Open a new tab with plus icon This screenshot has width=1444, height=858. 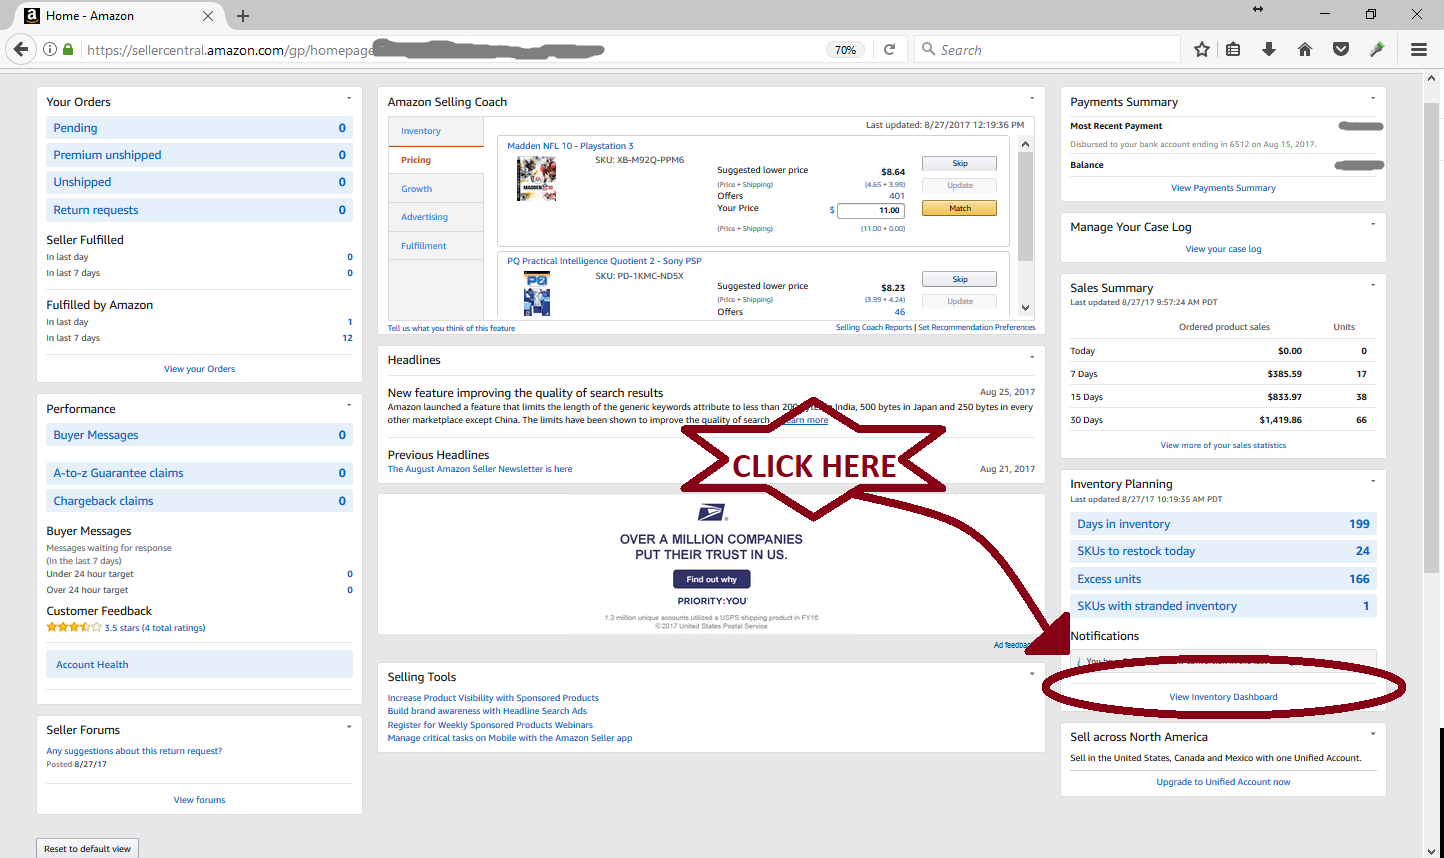[243, 16]
